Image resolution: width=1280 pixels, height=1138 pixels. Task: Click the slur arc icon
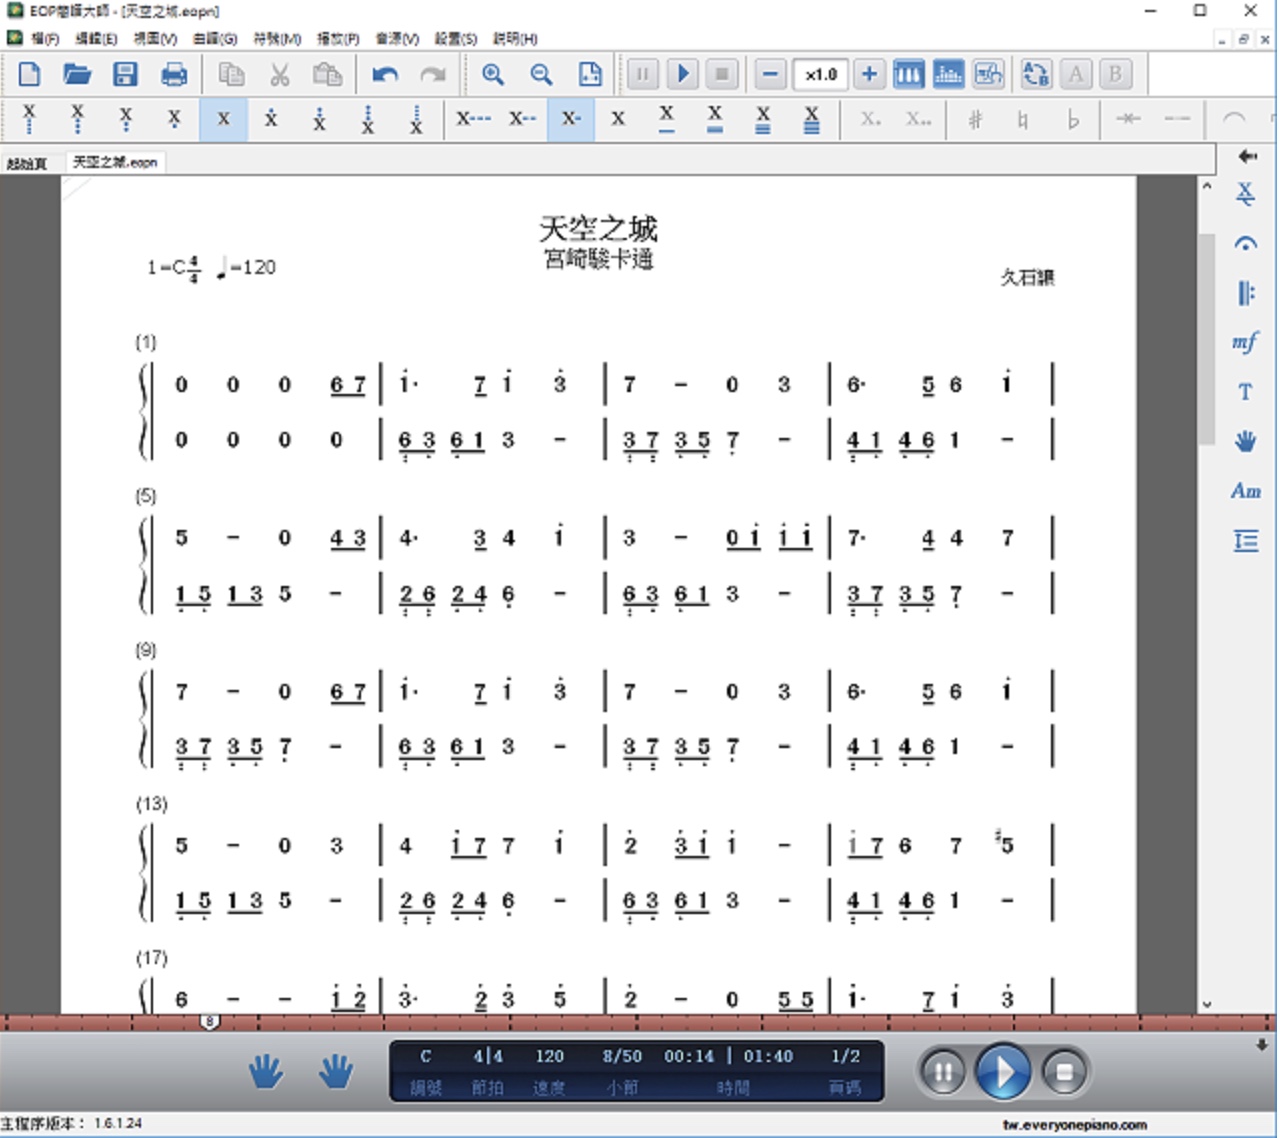tap(1234, 119)
